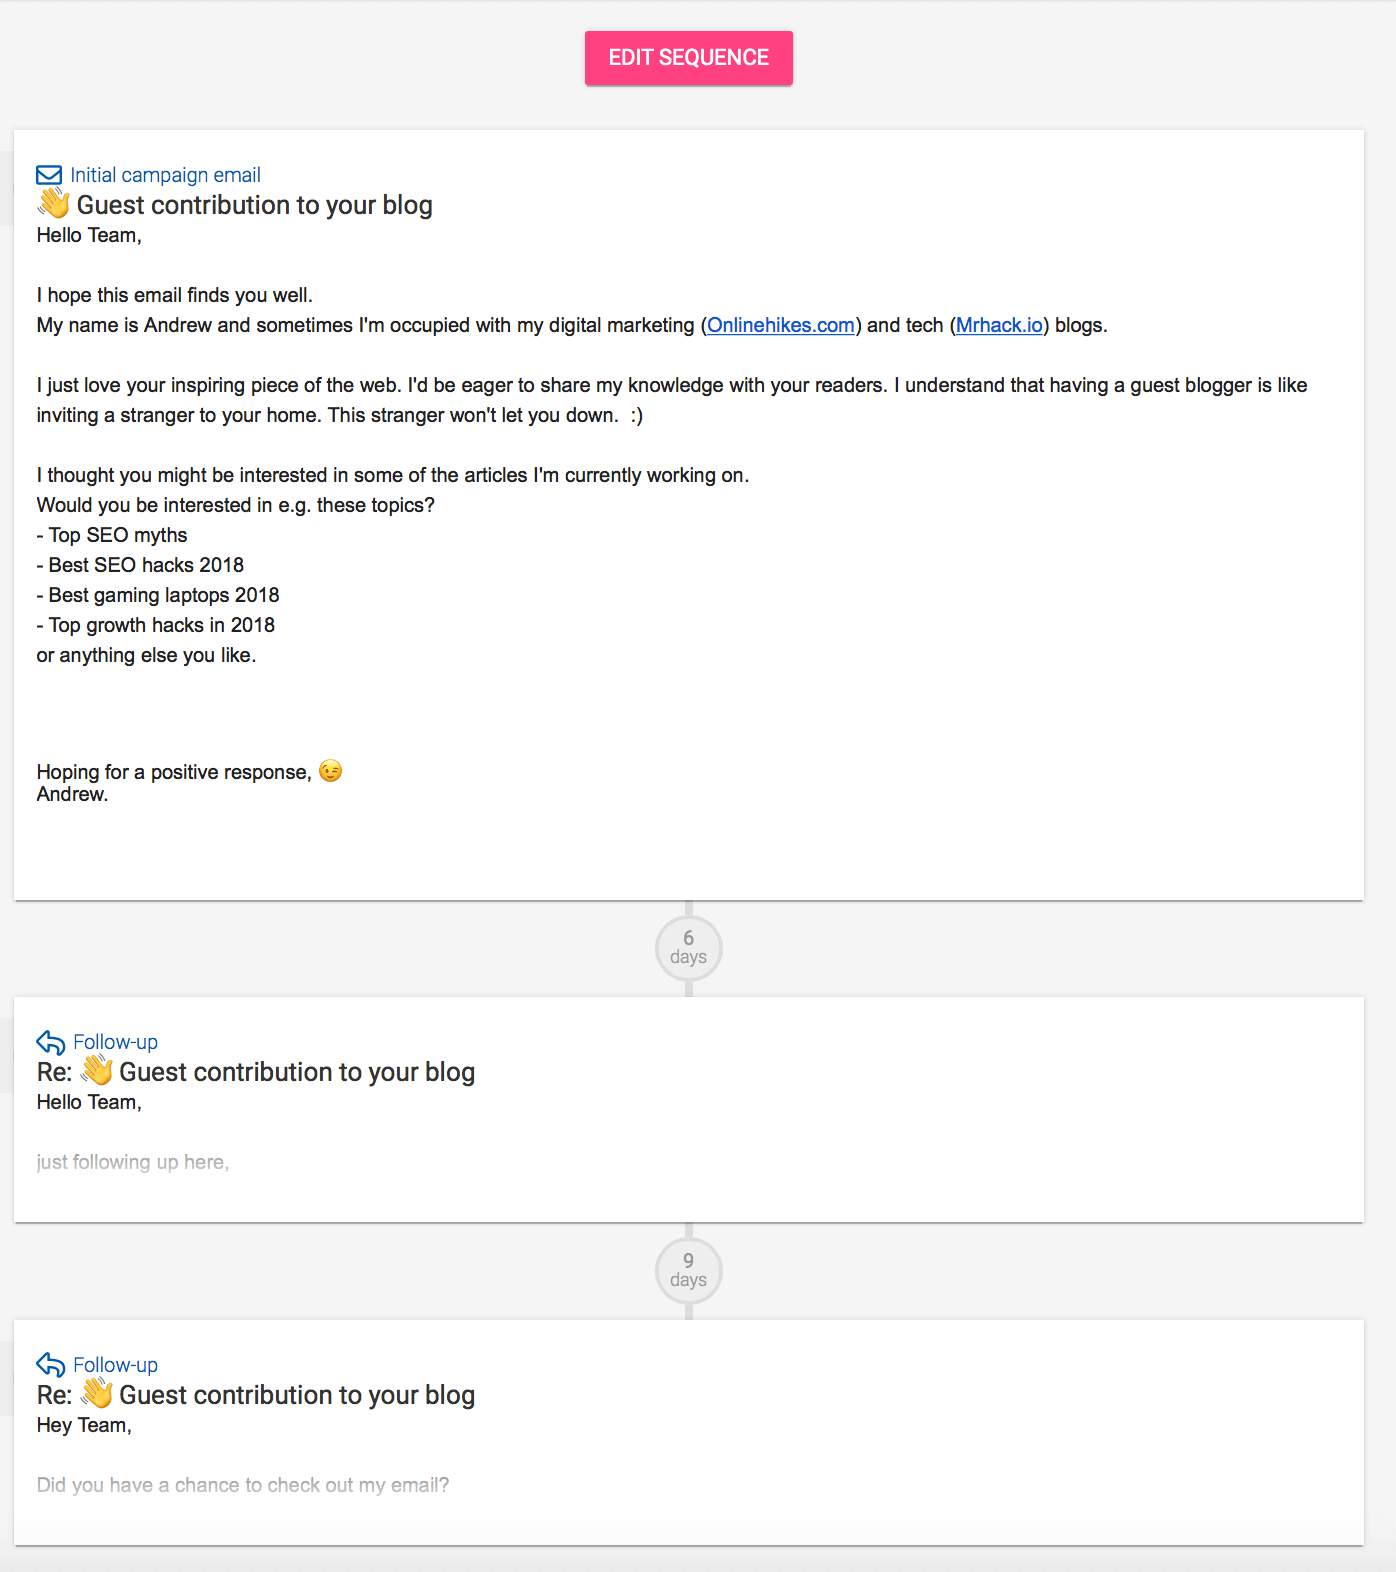Image resolution: width=1396 pixels, height=1572 pixels.
Task: Open the Mrhack.io link
Action: point(999,325)
